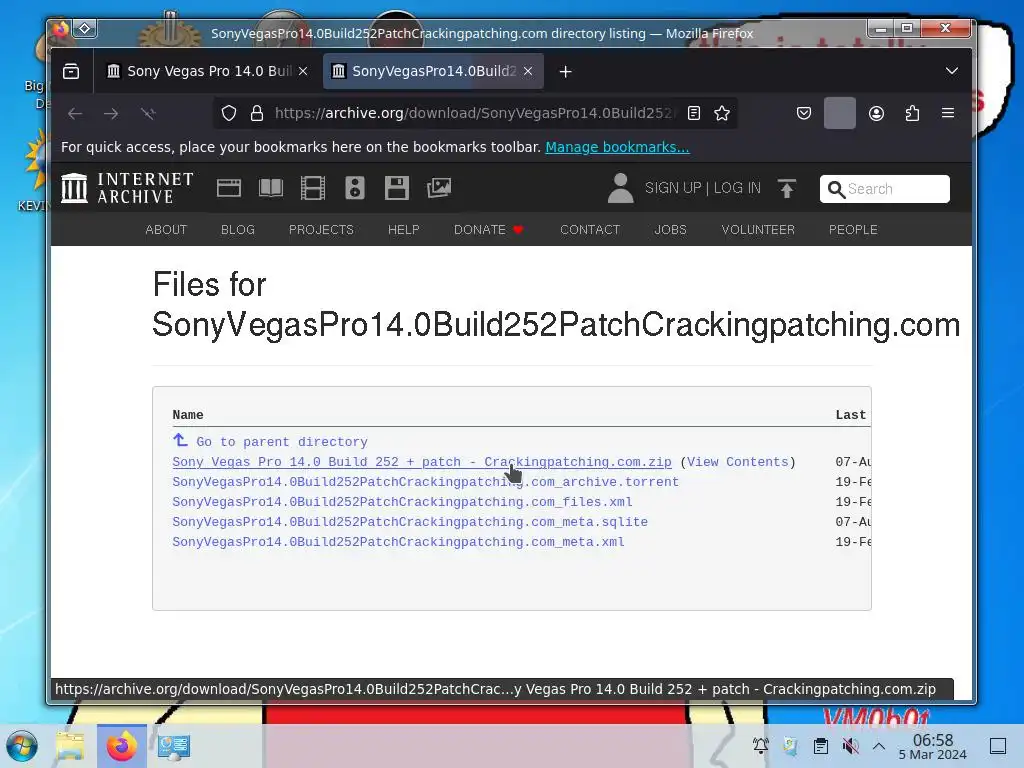The width and height of the screenshot is (1024, 768).
Task: Open the file manager taskbar icon
Action: tap(70, 746)
